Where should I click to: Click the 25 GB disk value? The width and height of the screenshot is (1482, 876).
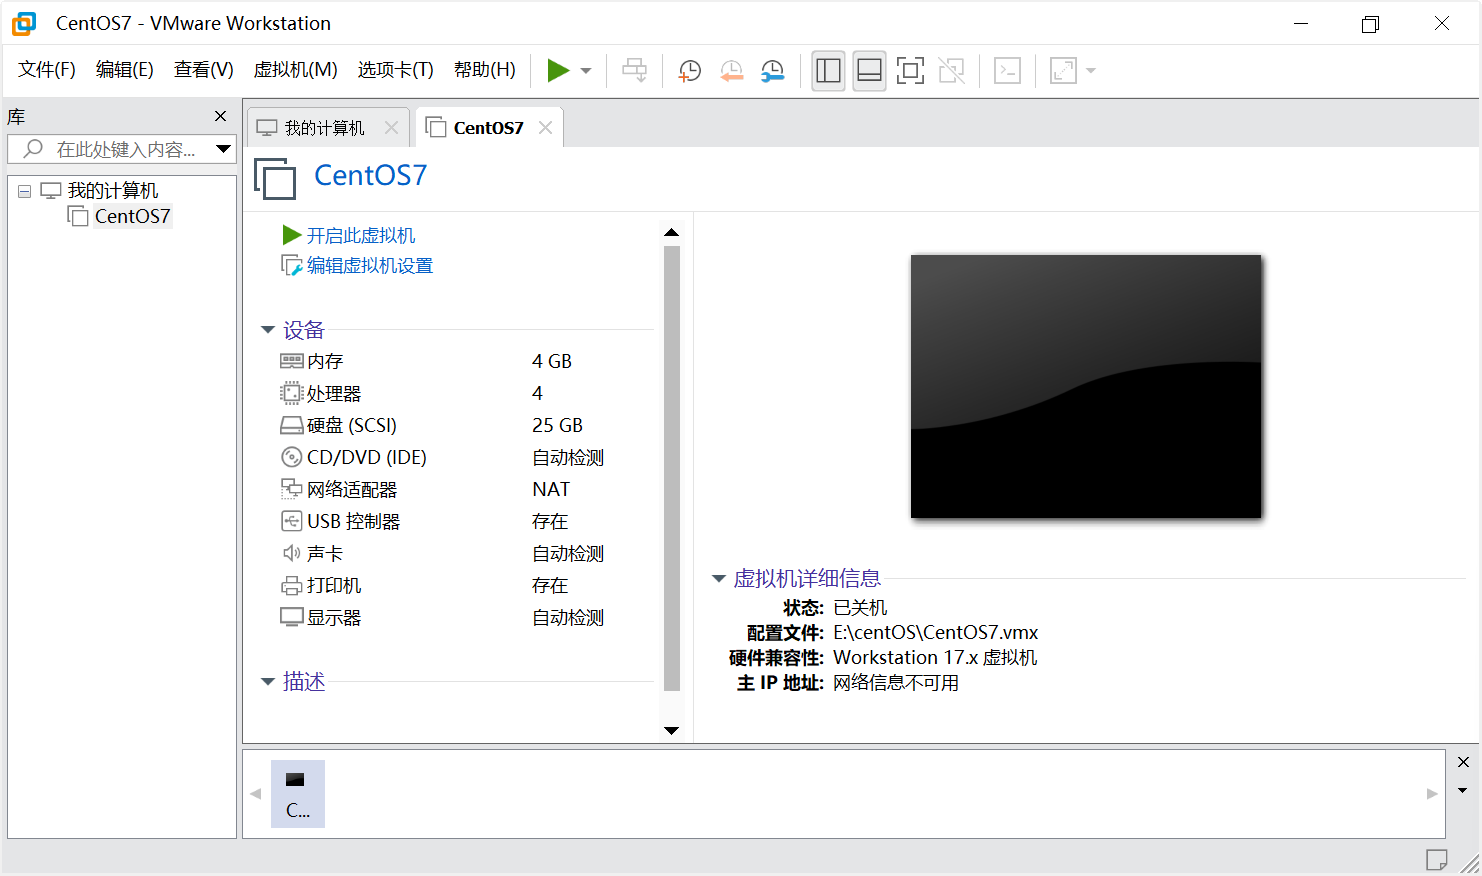click(x=557, y=425)
